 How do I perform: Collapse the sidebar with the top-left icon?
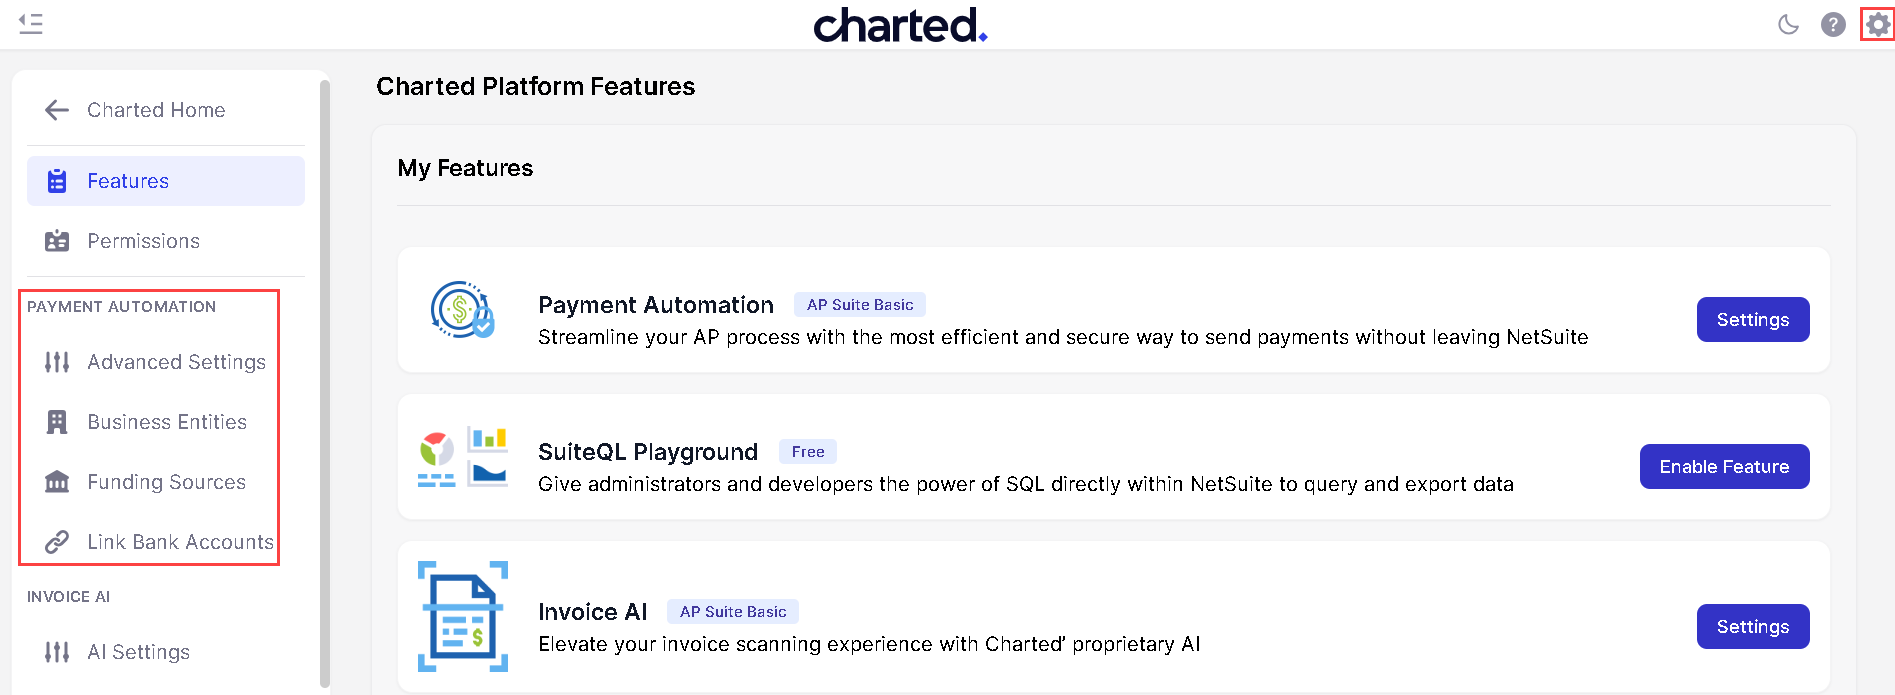pyautogui.click(x=31, y=24)
